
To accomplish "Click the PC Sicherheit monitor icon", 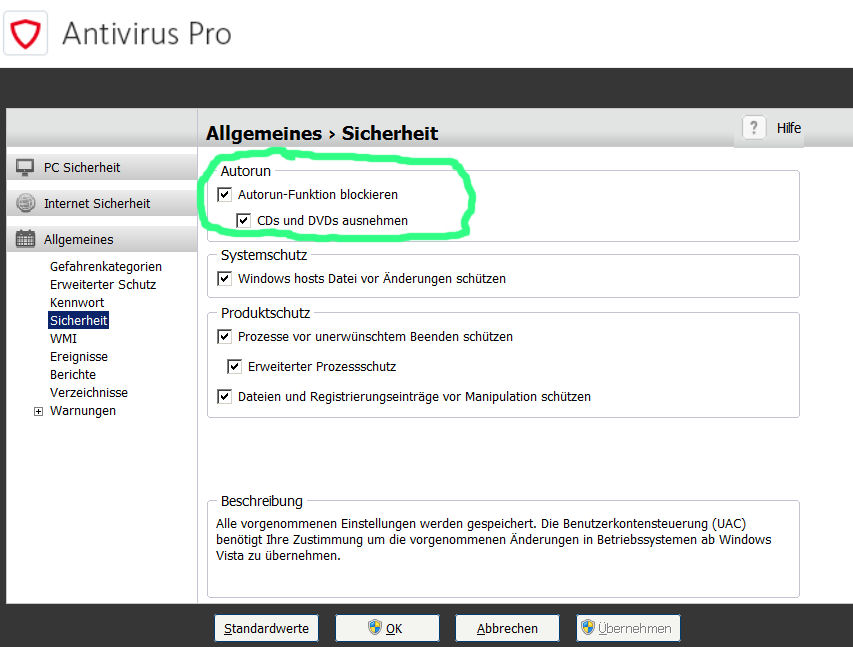I will coord(25,168).
